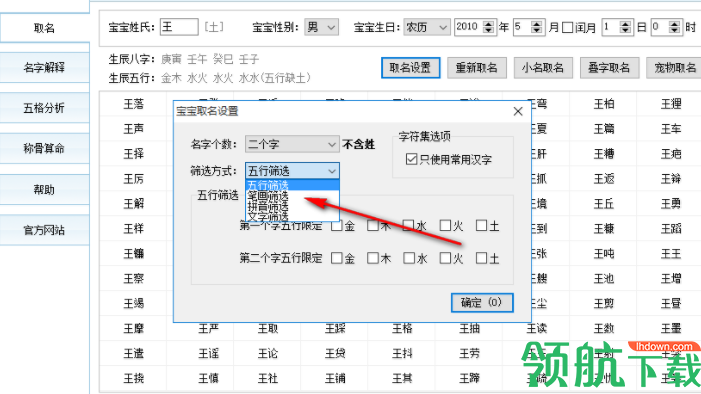This screenshot has width=701, height=394.
Task: Check 土 for 第一个字五行限定
Action: coord(481,226)
